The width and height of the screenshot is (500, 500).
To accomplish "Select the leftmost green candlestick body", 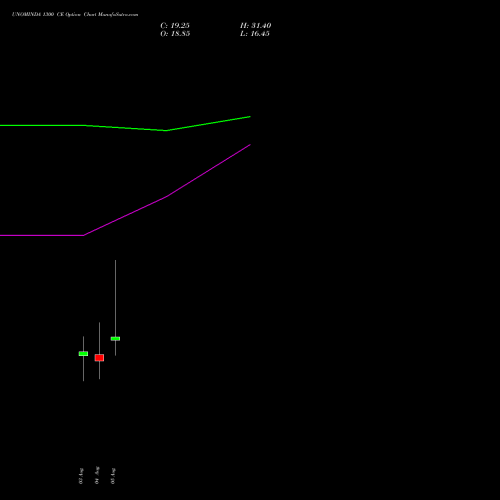I will coord(83,354).
